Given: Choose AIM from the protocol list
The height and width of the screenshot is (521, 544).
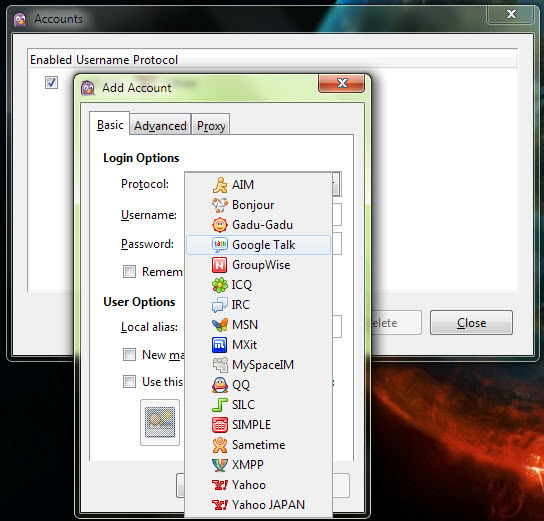Looking at the screenshot, I should coord(258,185).
